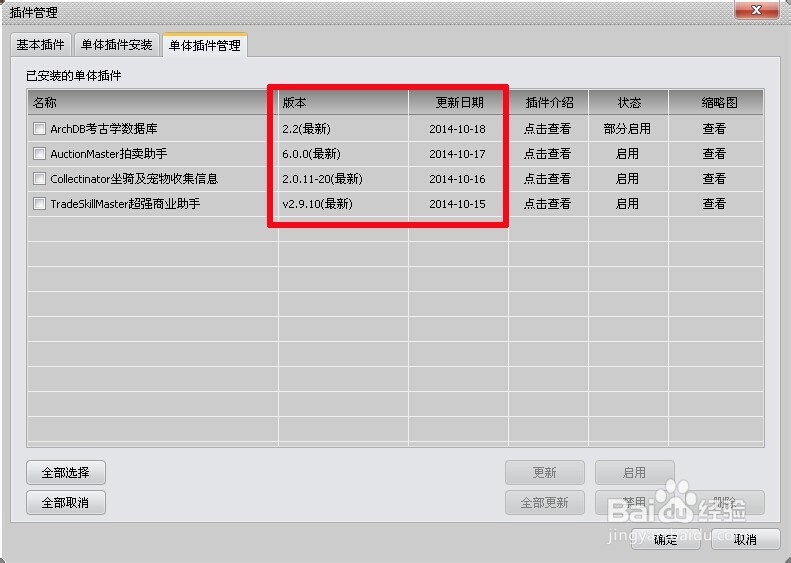
Task: Select the AuctionMaster拍卖助手 row name
Action: tap(109, 153)
